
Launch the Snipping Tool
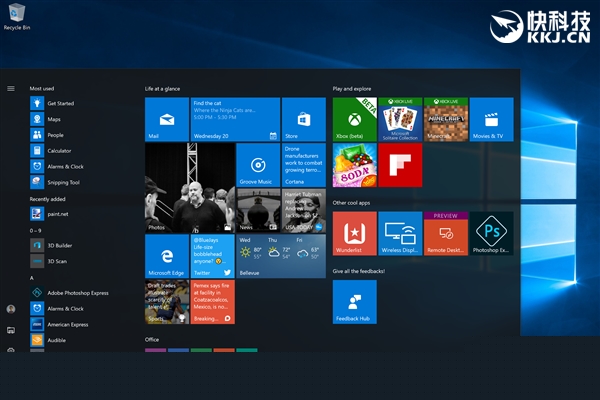coord(55,182)
